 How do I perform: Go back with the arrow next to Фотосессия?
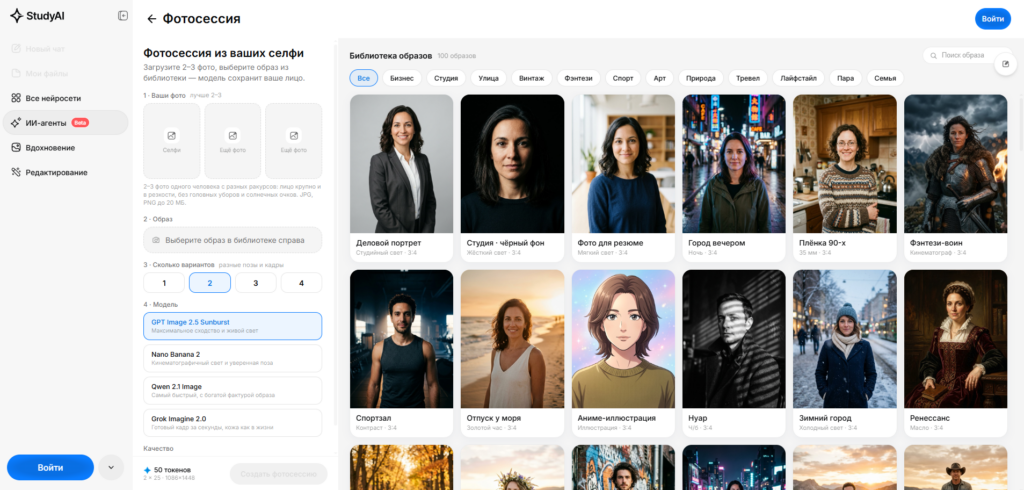click(152, 19)
